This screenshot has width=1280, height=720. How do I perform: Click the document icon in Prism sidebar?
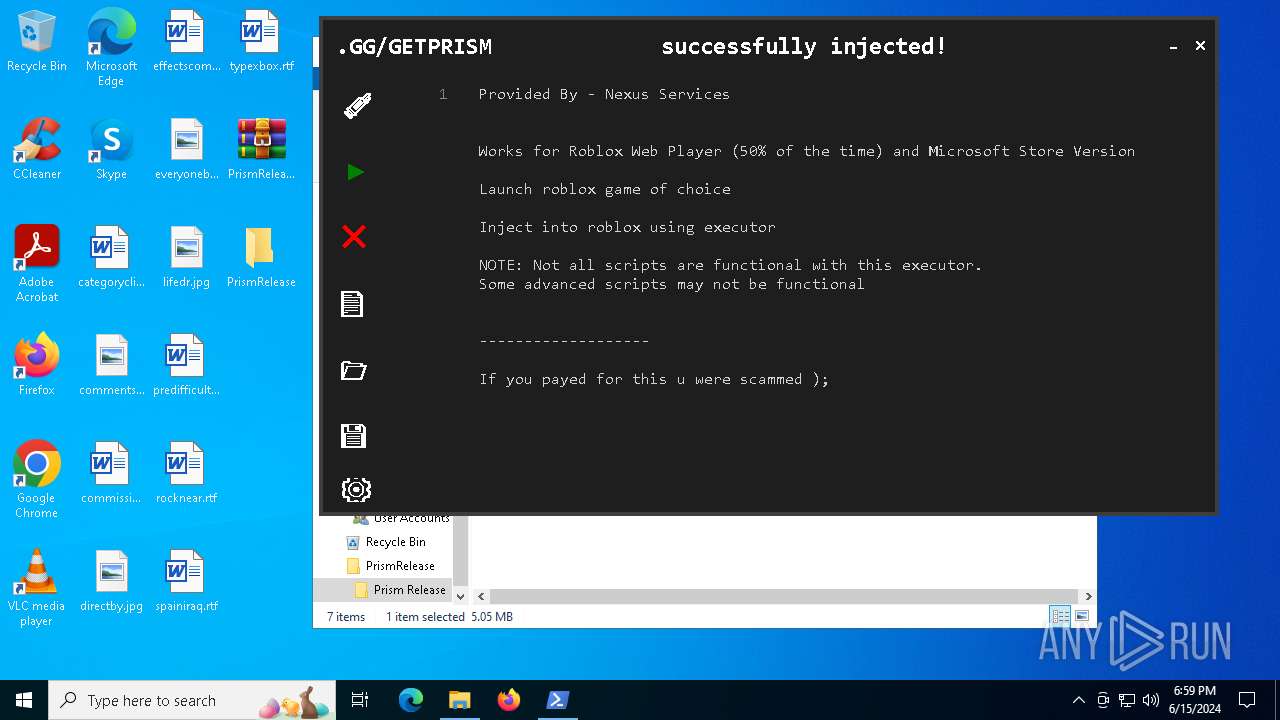(352, 304)
